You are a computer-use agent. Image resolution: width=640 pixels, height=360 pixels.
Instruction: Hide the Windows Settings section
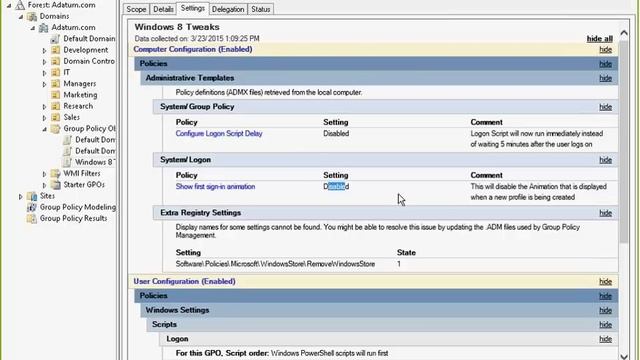tap(605, 310)
